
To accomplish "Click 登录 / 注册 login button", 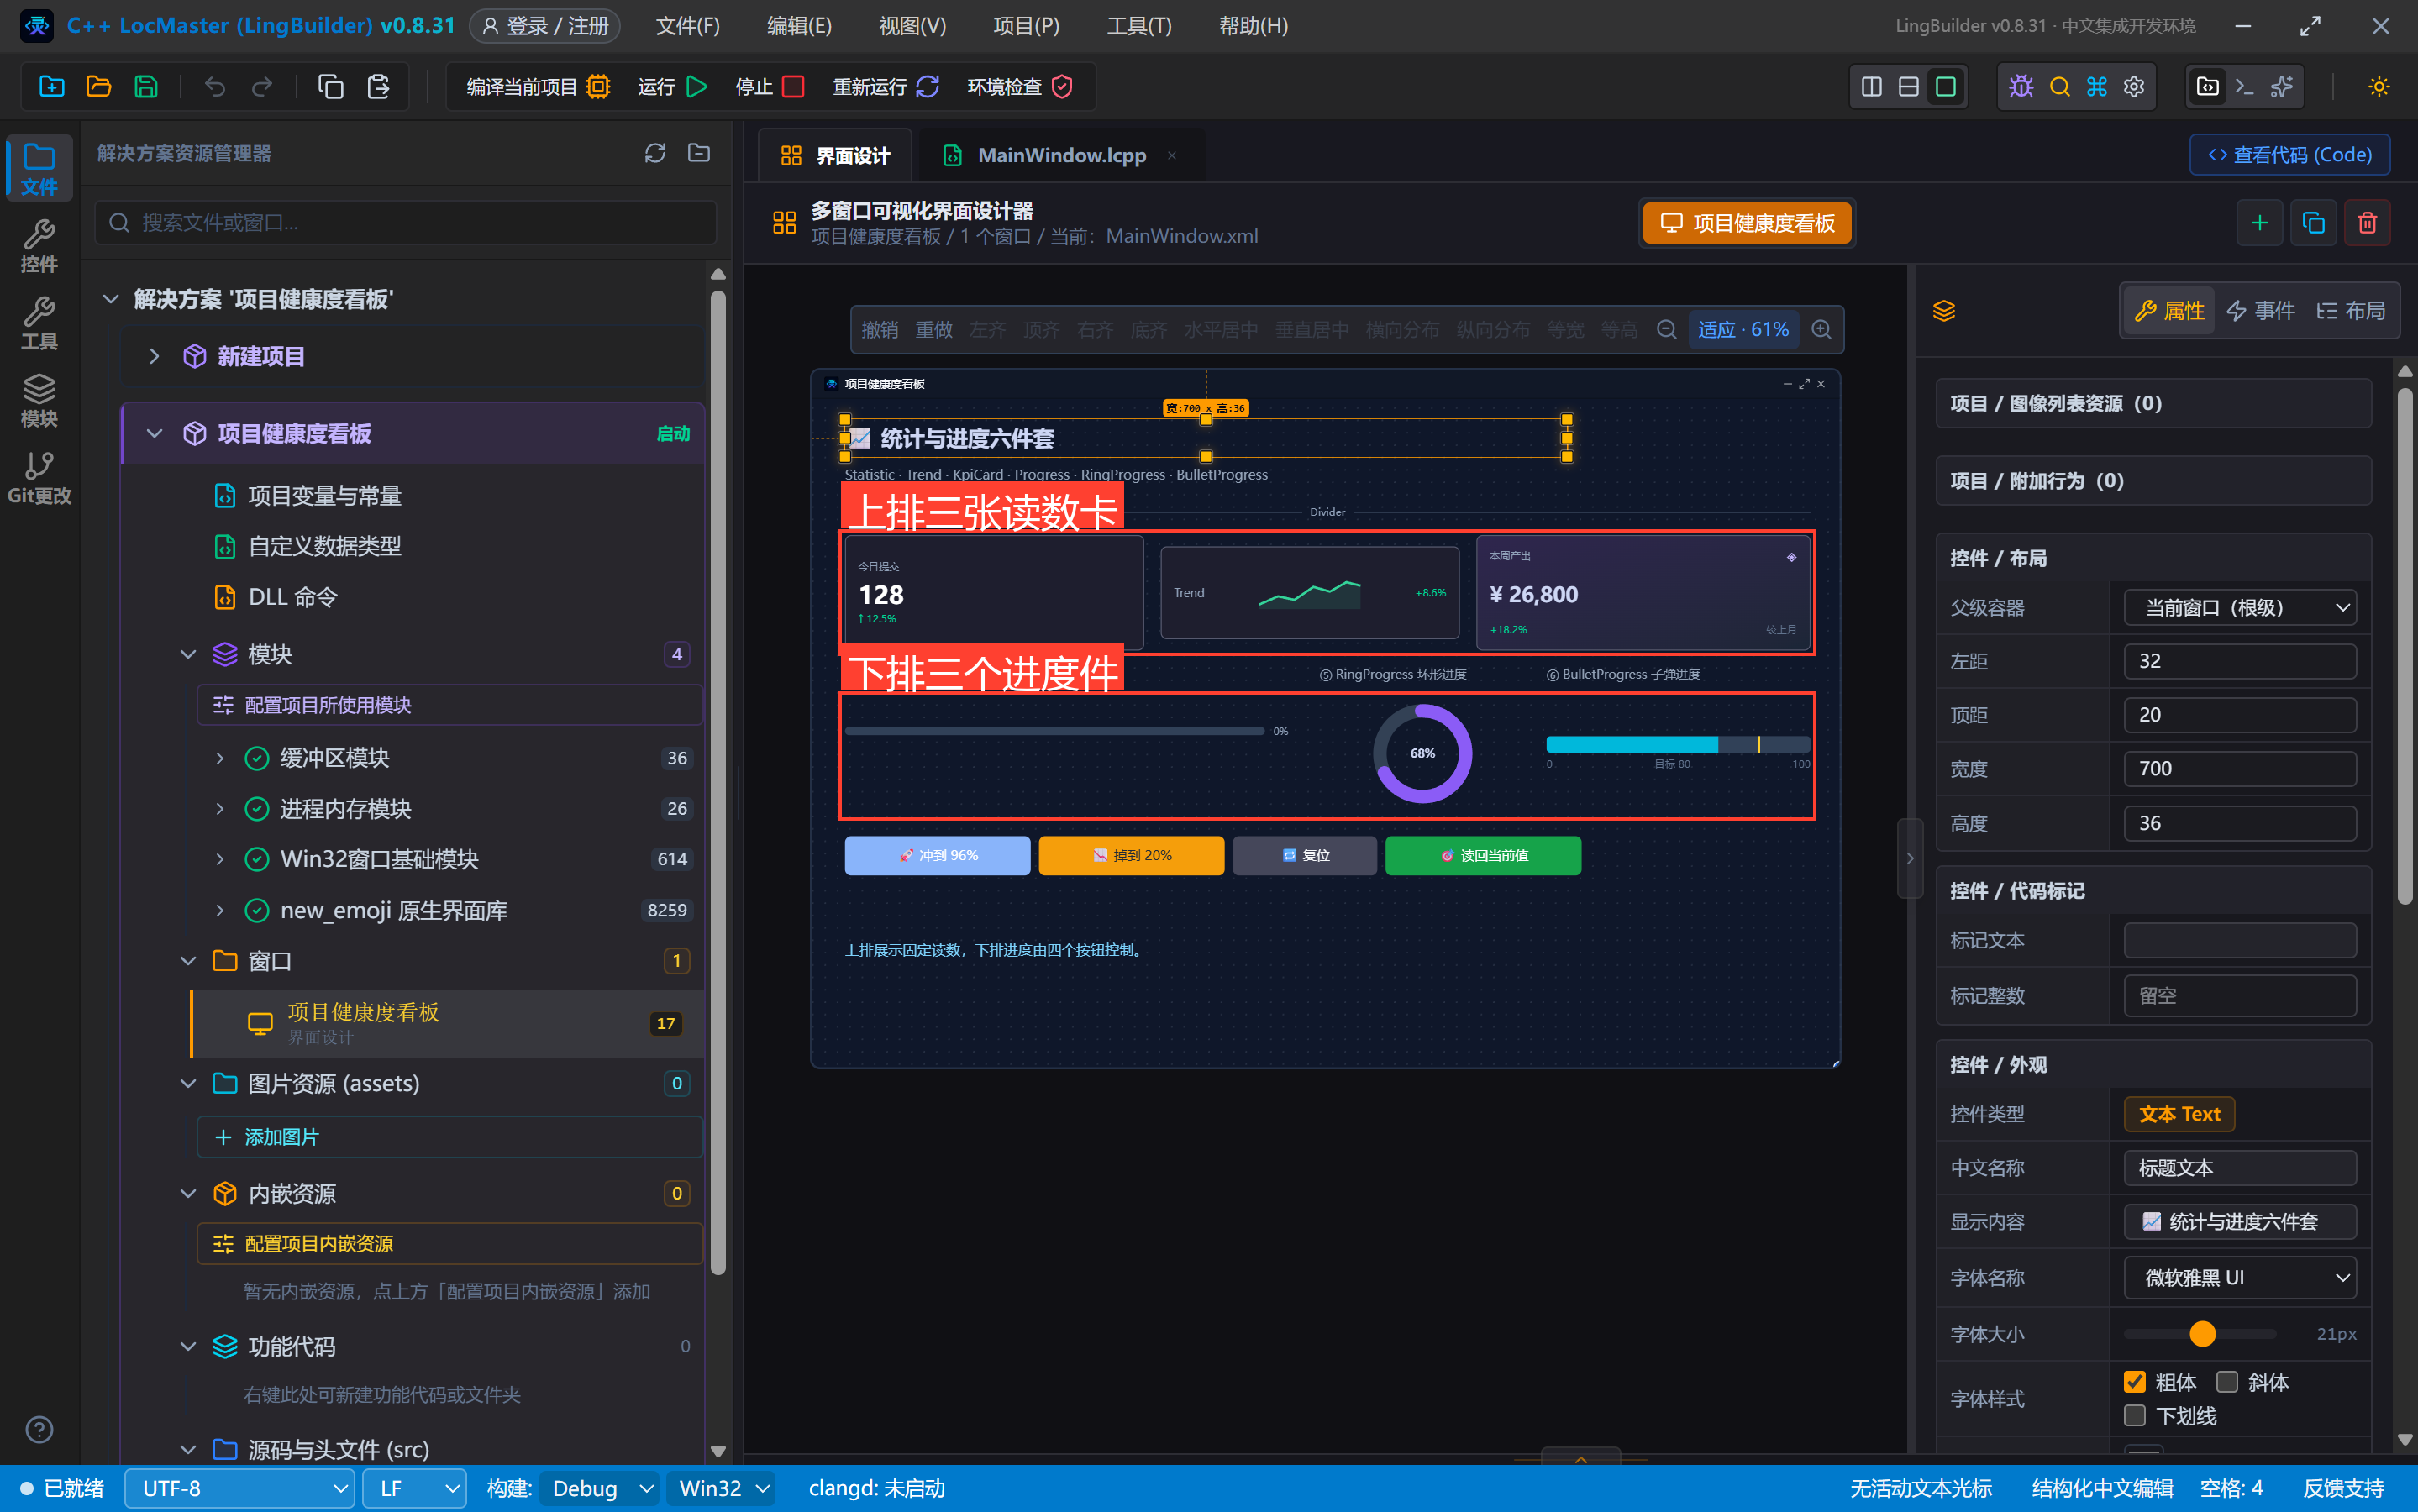I will point(545,26).
